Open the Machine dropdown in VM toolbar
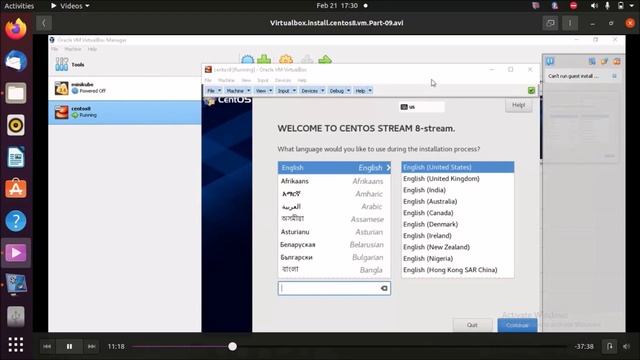The image size is (640, 360). (238, 91)
